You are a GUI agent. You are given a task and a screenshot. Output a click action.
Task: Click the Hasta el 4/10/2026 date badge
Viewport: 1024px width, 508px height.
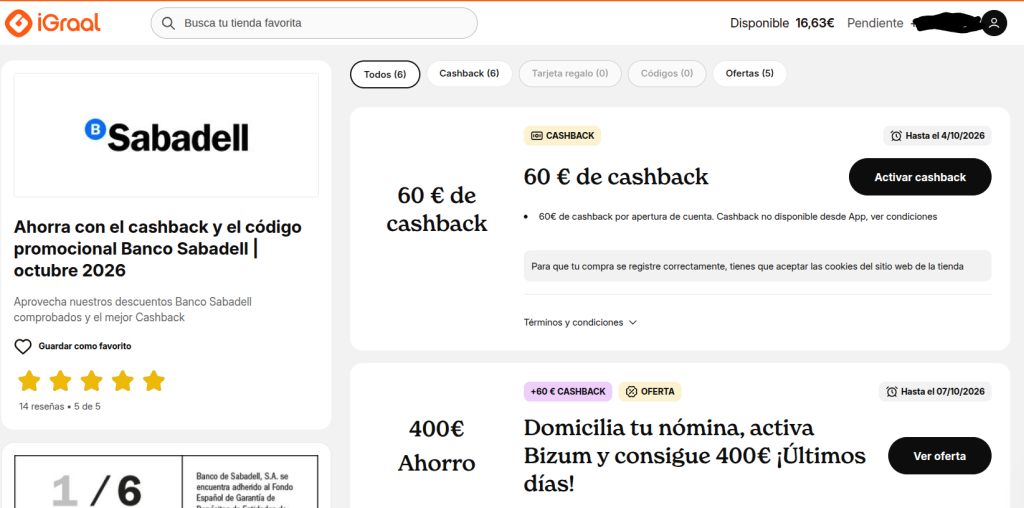click(x=937, y=136)
